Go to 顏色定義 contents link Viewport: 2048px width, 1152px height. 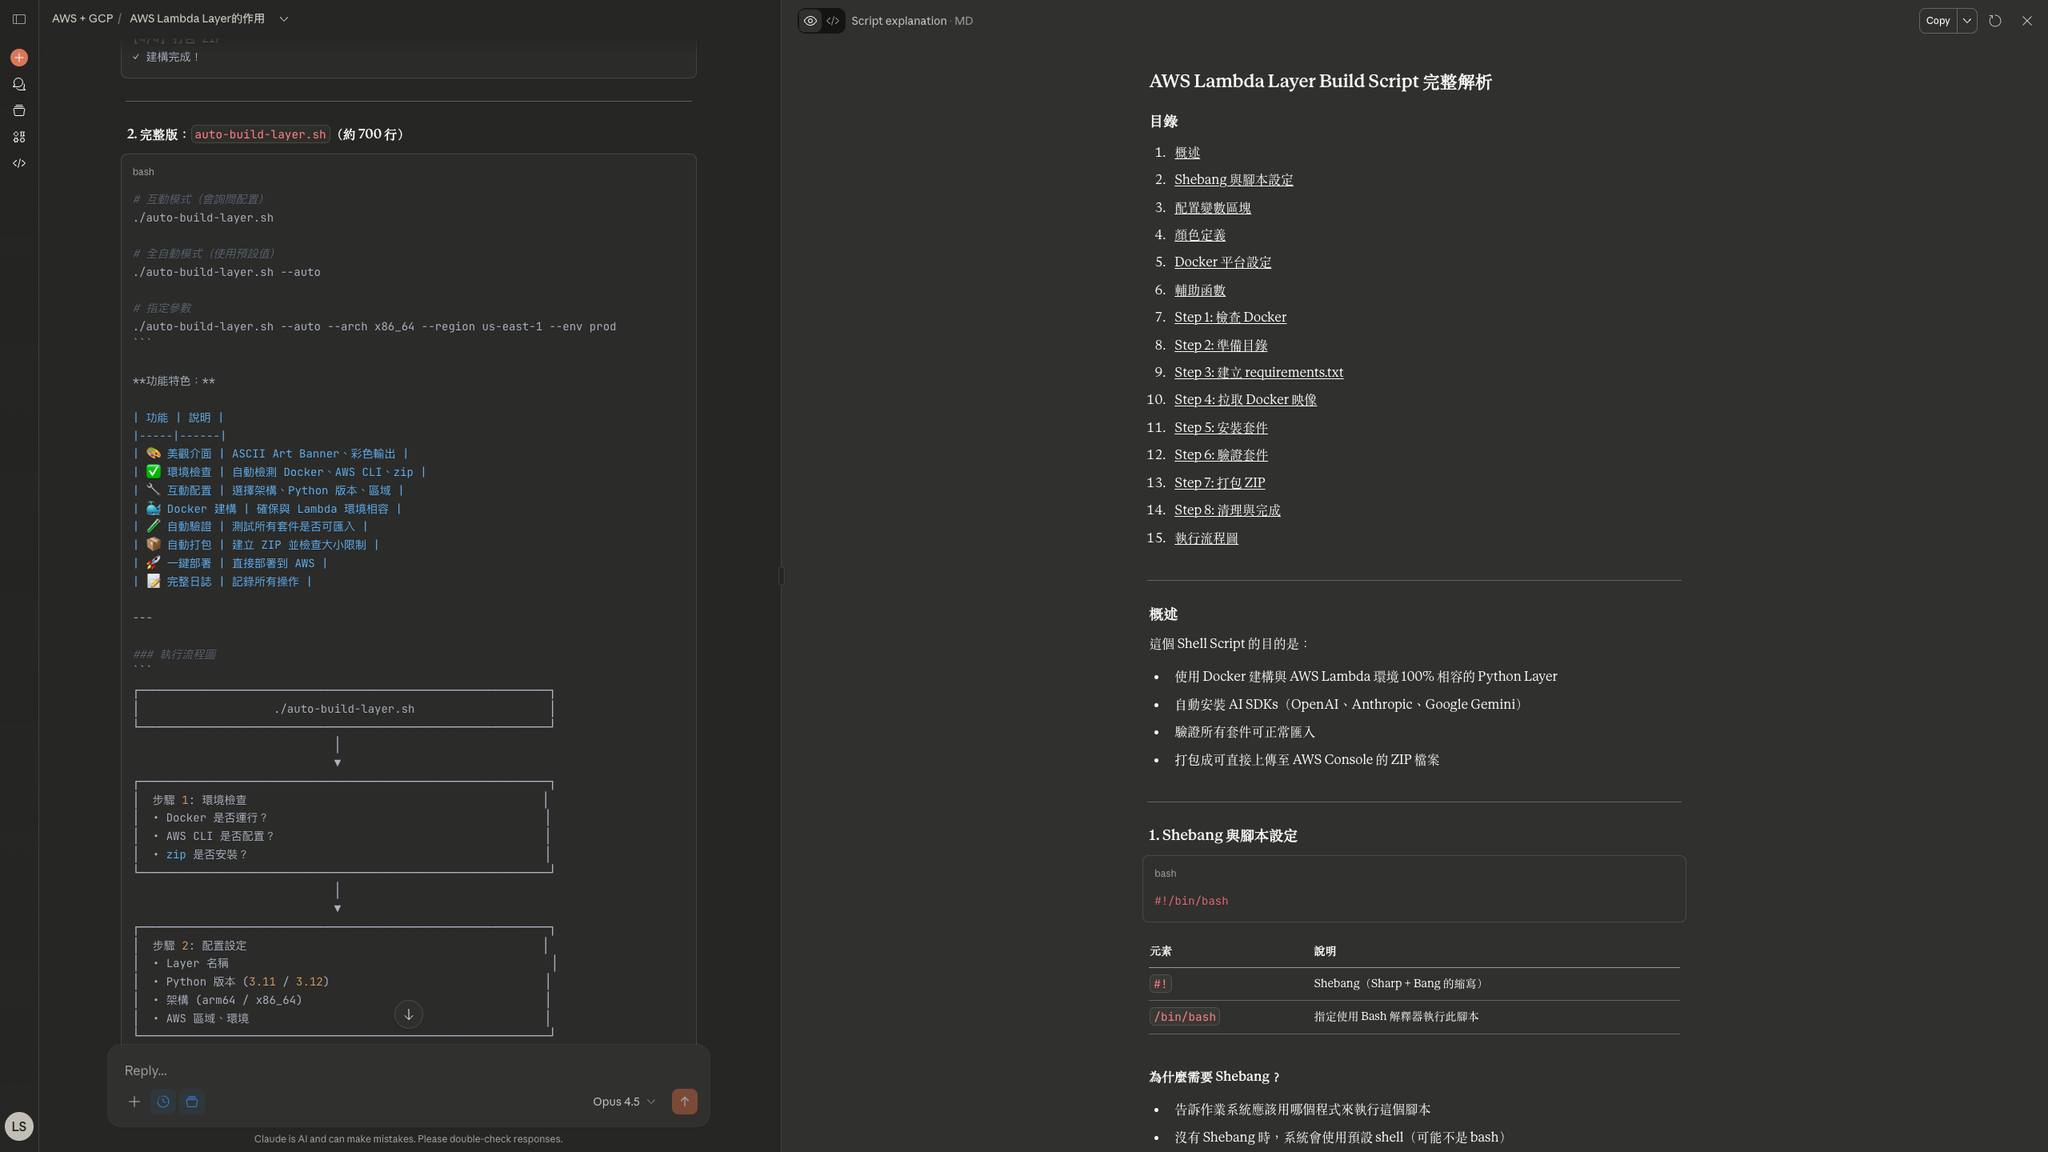pyautogui.click(x=1199, y=235)
